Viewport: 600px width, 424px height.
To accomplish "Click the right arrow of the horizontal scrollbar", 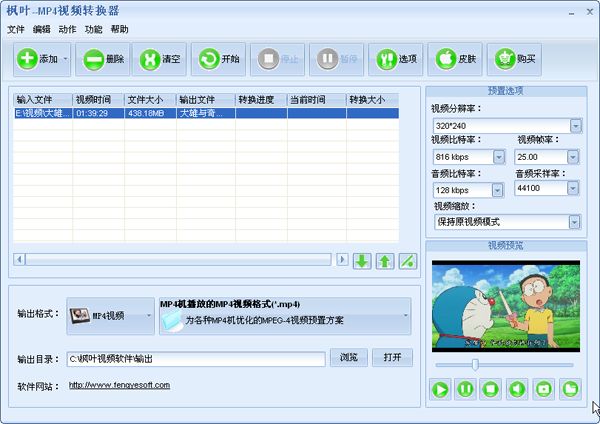I will coord(342,259).
